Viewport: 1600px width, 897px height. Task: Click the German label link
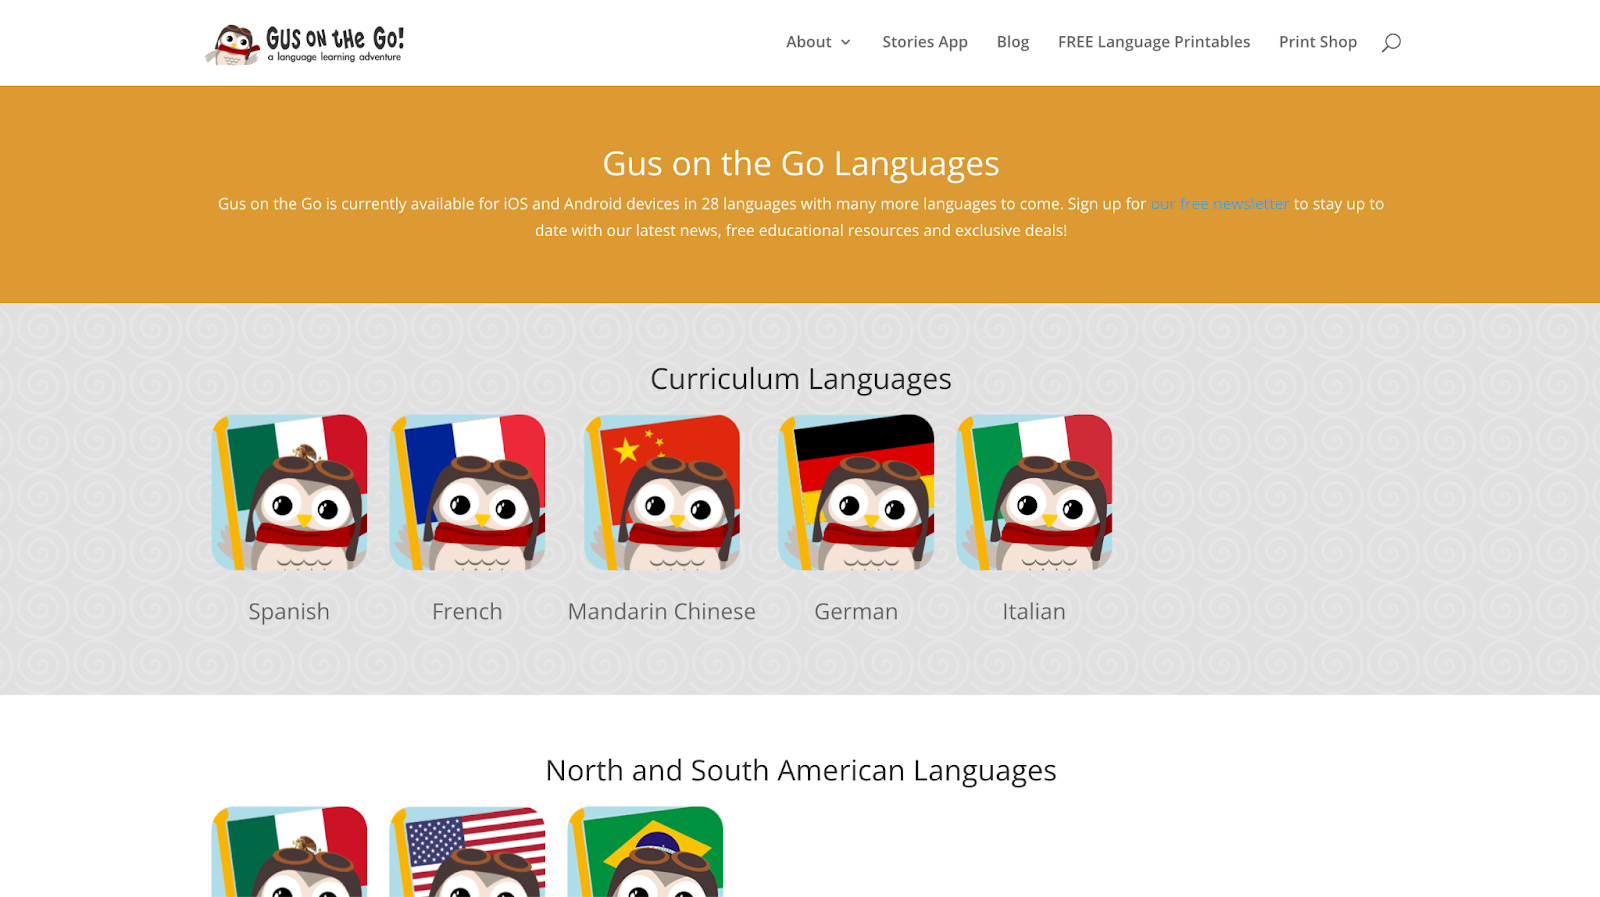tap(856, 611)
